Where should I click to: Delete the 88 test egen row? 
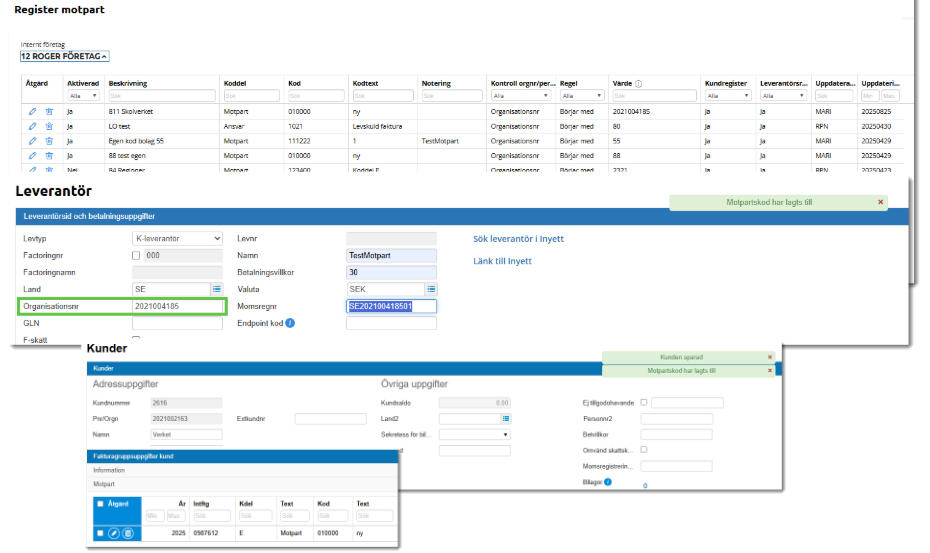pos(49,155)
